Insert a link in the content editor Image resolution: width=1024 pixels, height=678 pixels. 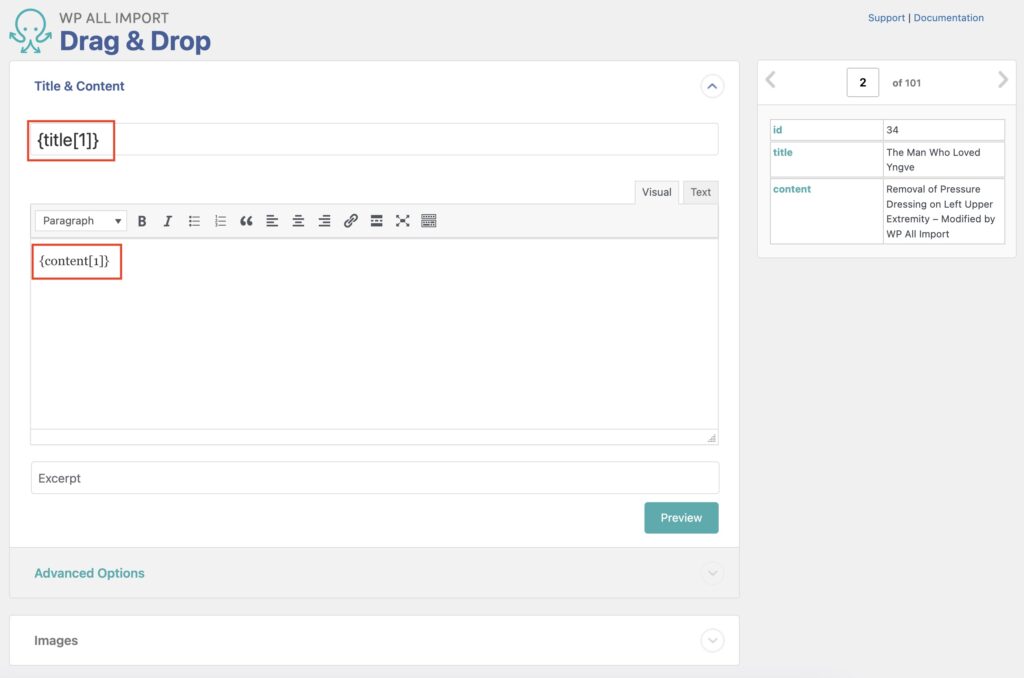tap(350, 221)
